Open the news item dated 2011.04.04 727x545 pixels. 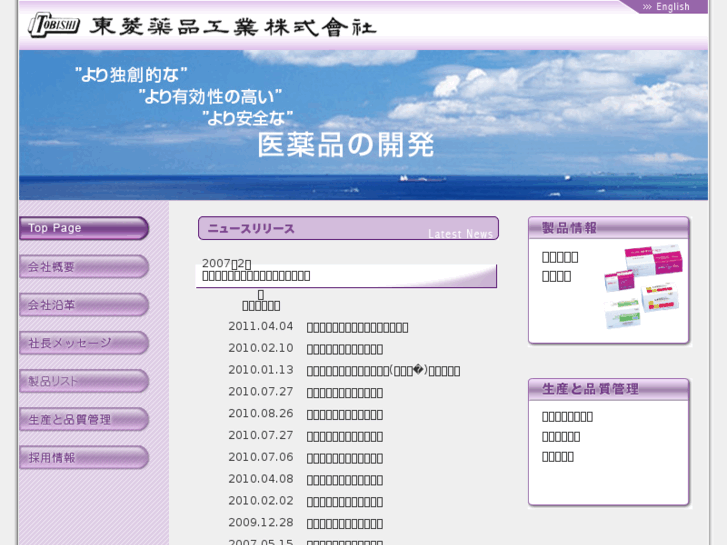357,327
